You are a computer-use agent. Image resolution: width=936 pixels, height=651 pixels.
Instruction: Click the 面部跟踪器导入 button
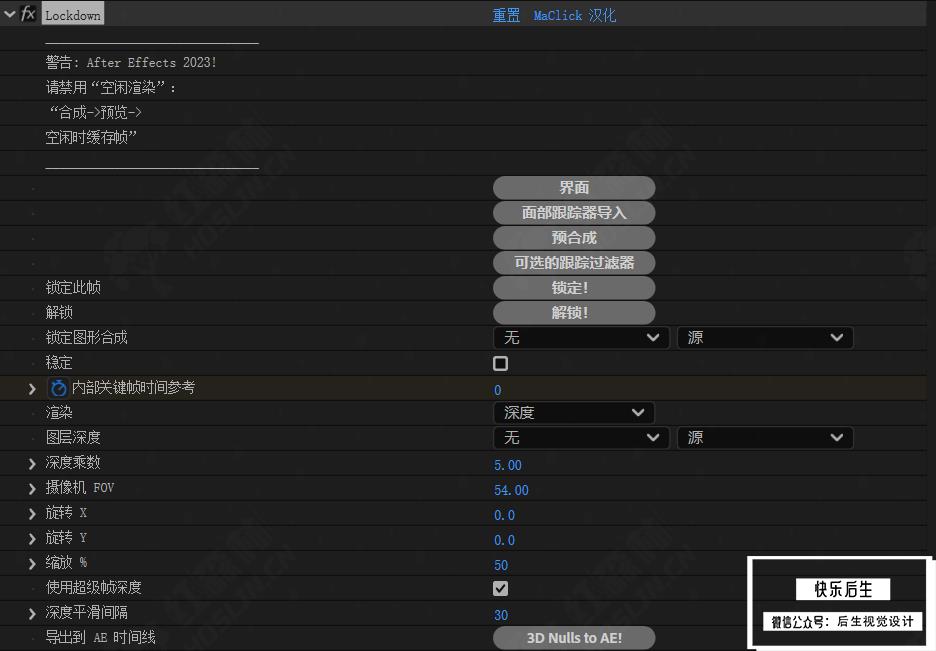tap(574, 212)
